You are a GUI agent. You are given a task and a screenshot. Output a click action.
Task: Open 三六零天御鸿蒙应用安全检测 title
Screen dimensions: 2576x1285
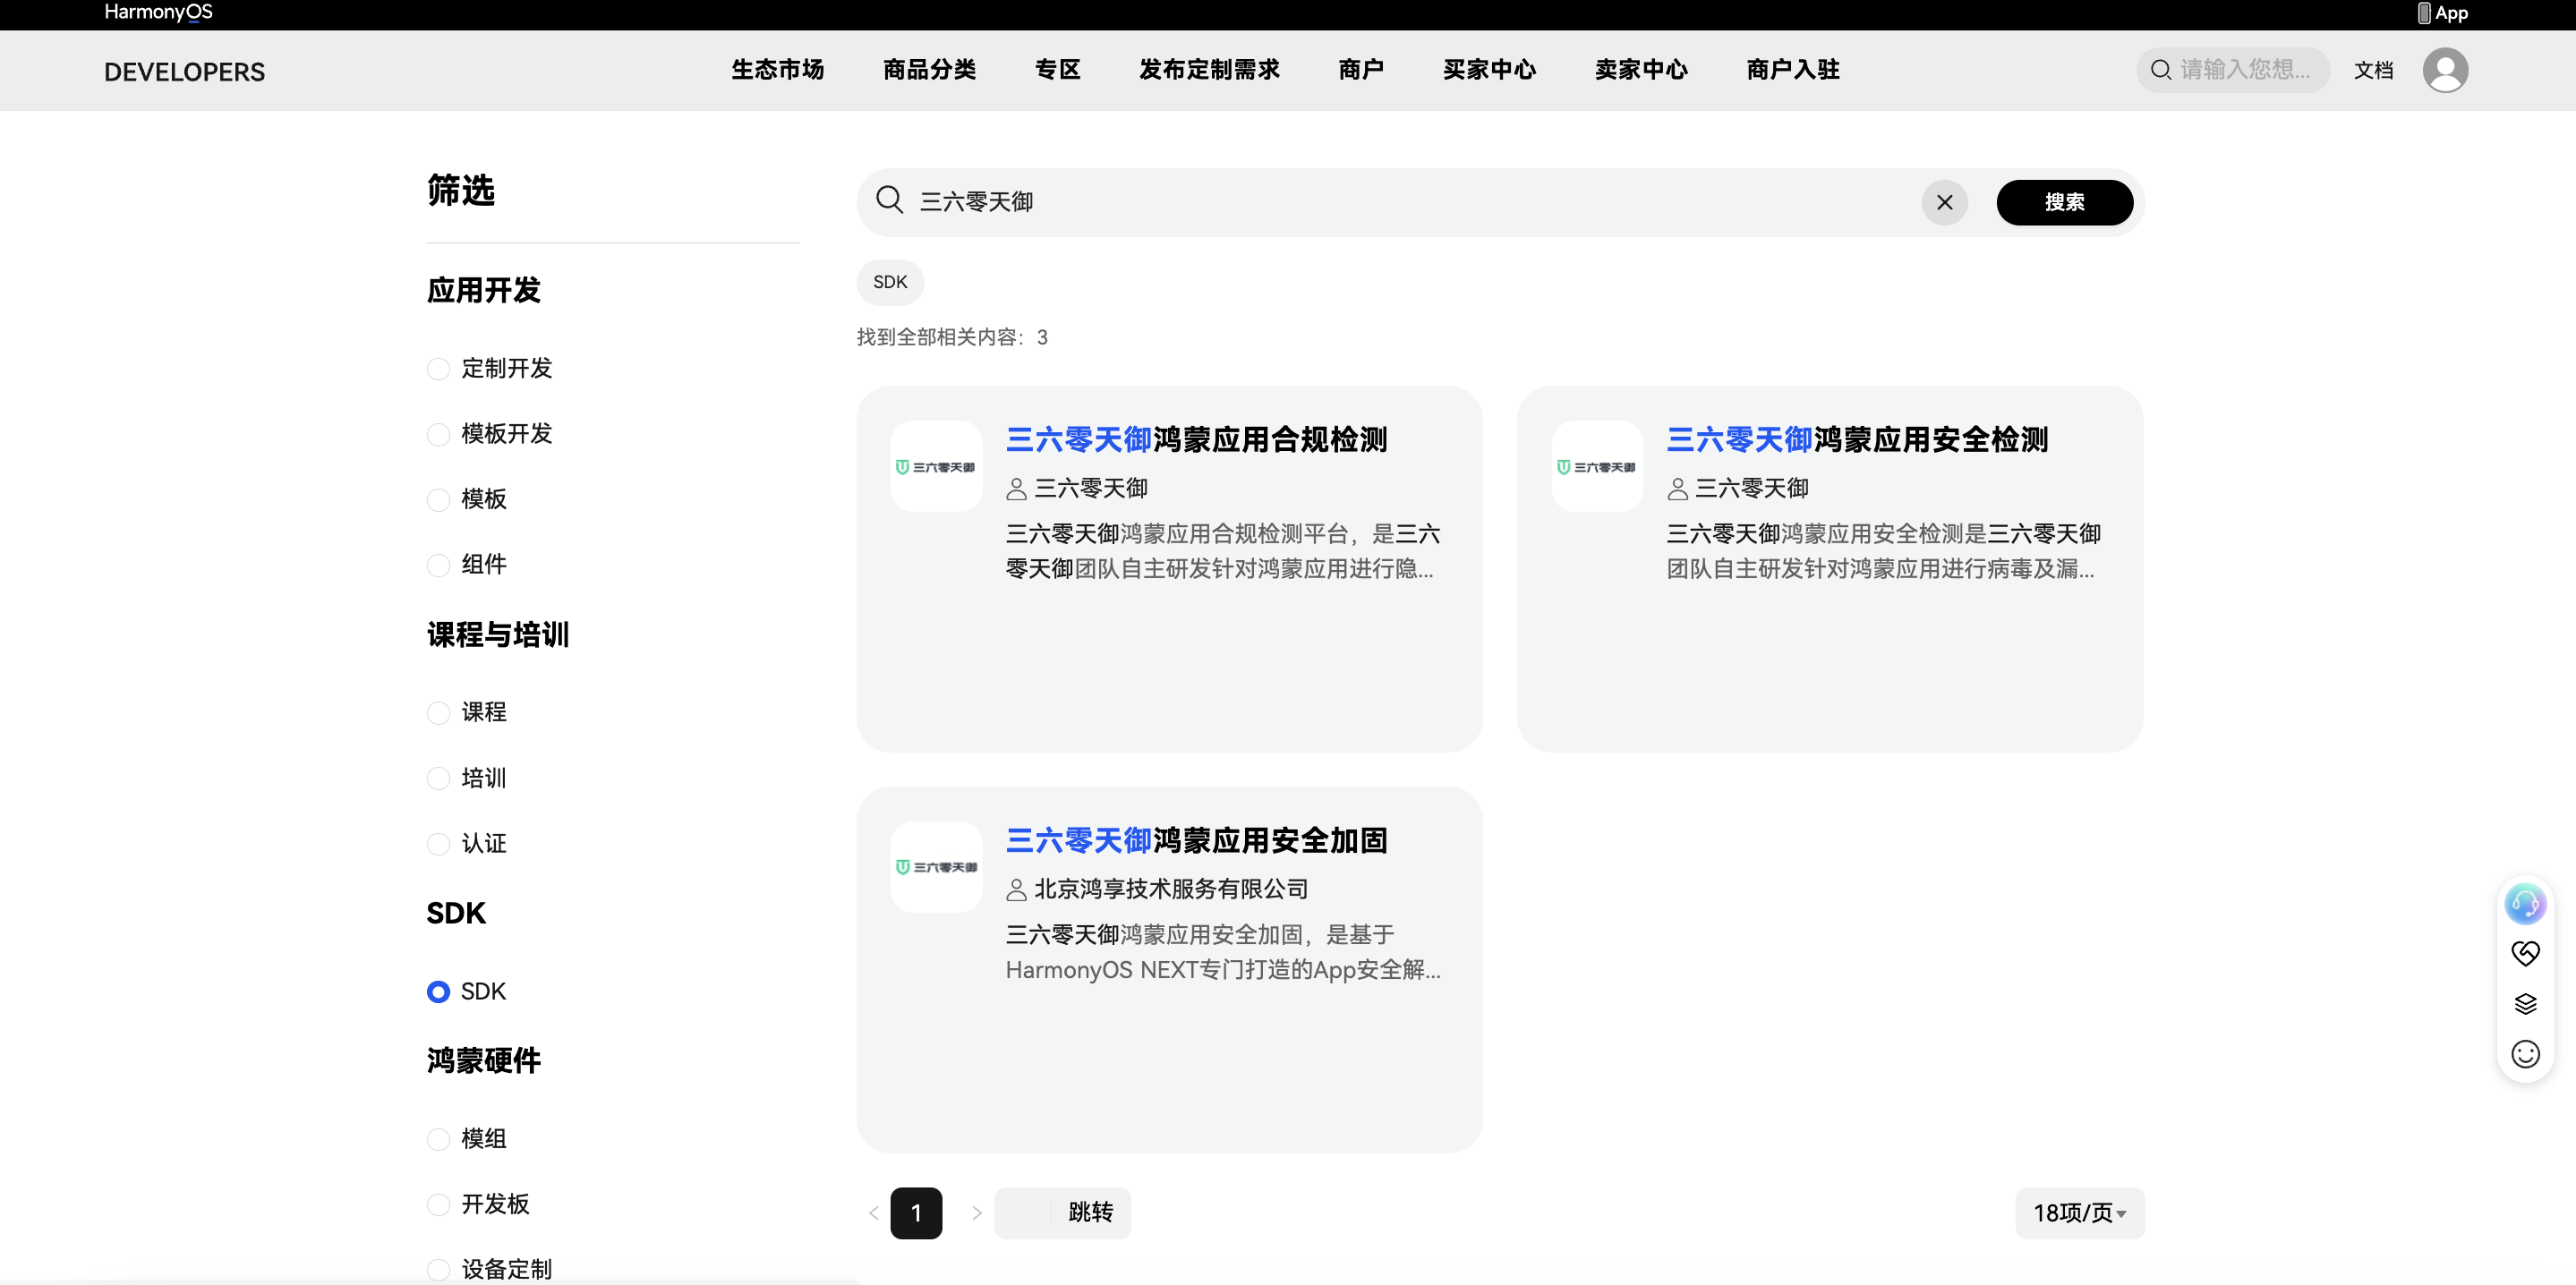tap(1857, 439)
